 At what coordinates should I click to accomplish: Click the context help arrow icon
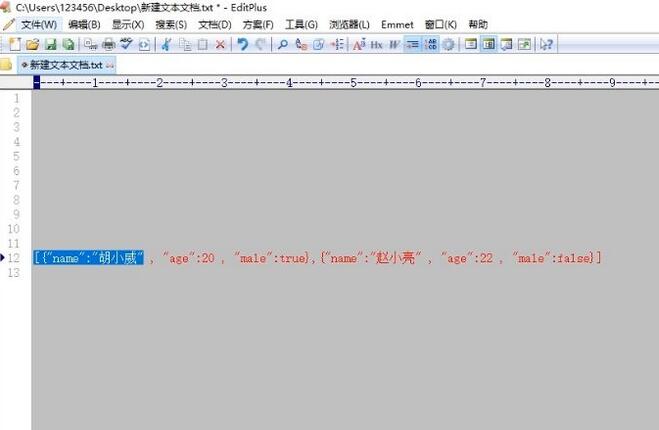tap(546, 44)
